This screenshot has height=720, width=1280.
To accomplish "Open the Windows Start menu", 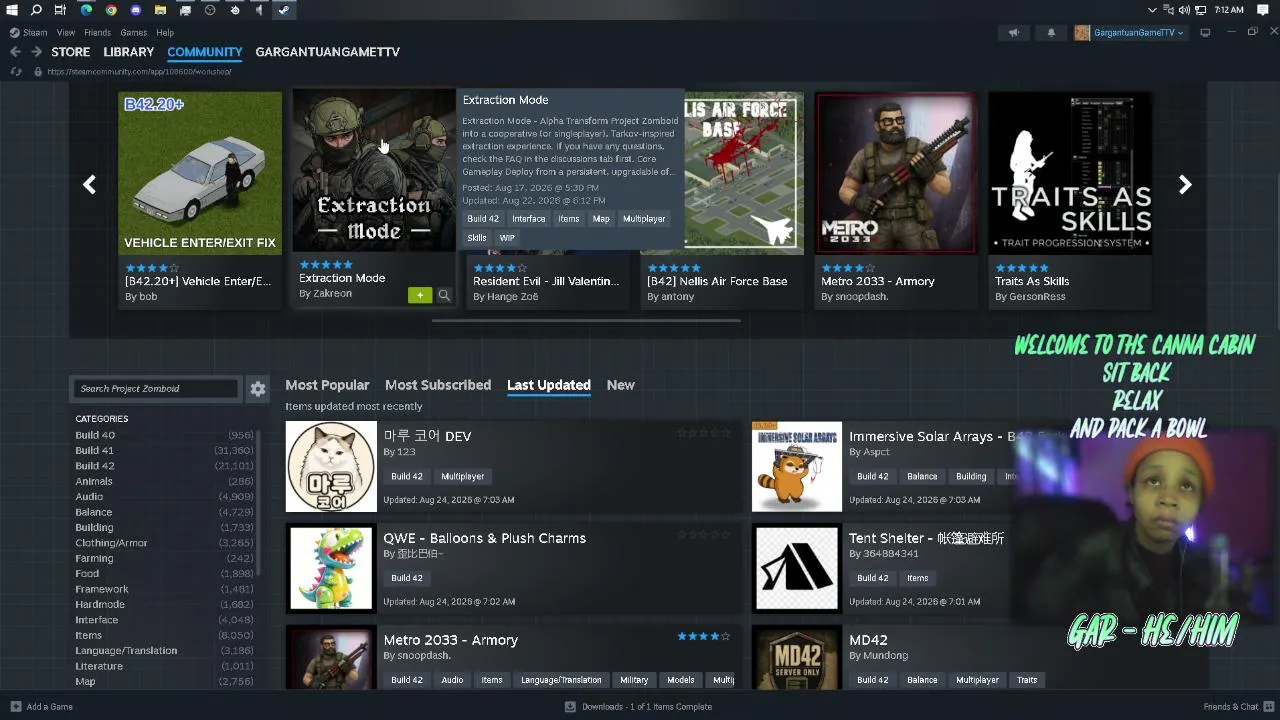I will tap(12, 10).
